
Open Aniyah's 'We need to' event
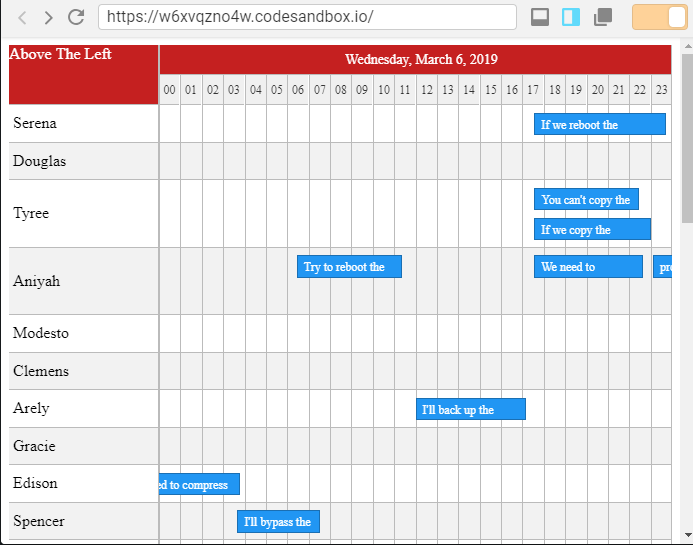(x=588, y=267)
